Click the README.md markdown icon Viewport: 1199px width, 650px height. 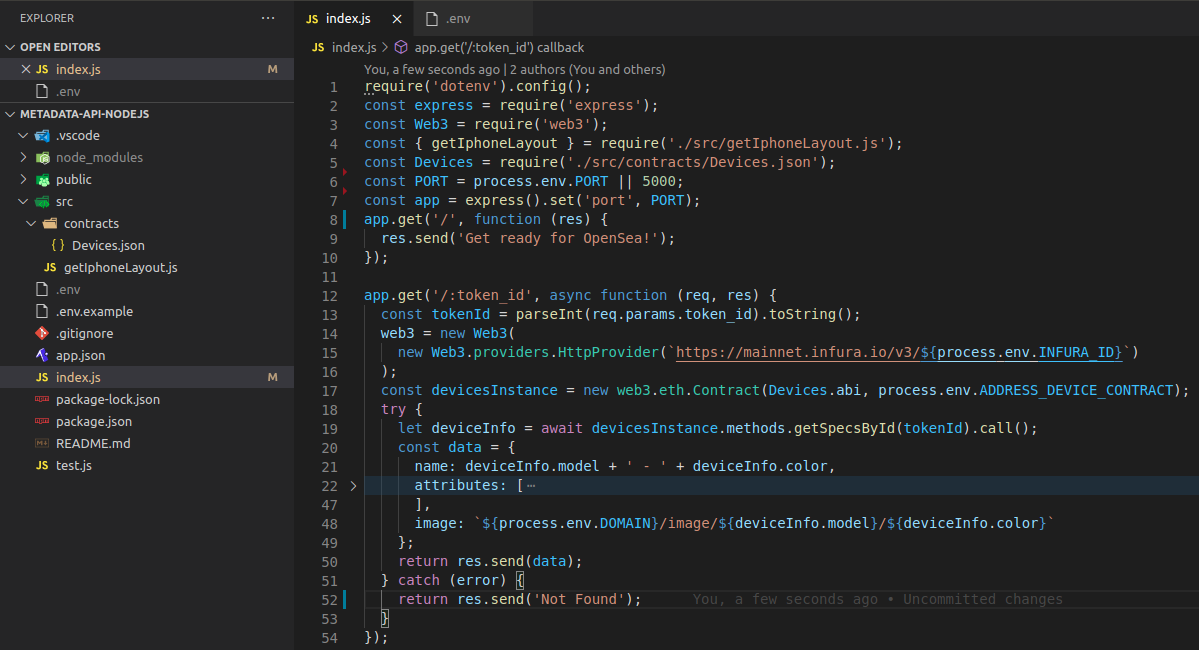click(42, 444)
